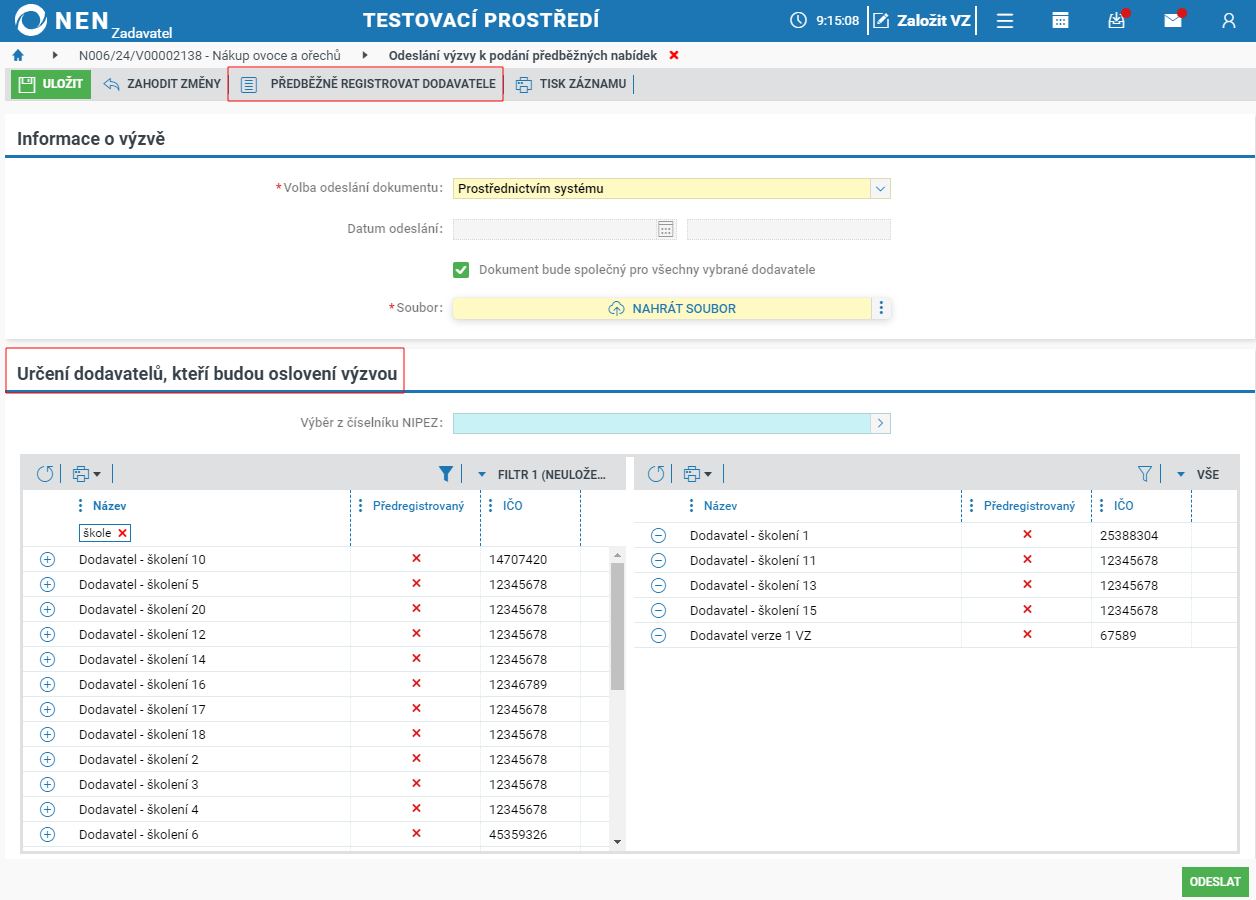This screenshot has height=900, width=1256.
Task: Add Dodavatel - školení 3 with plus icon
Action: (47, 784)
